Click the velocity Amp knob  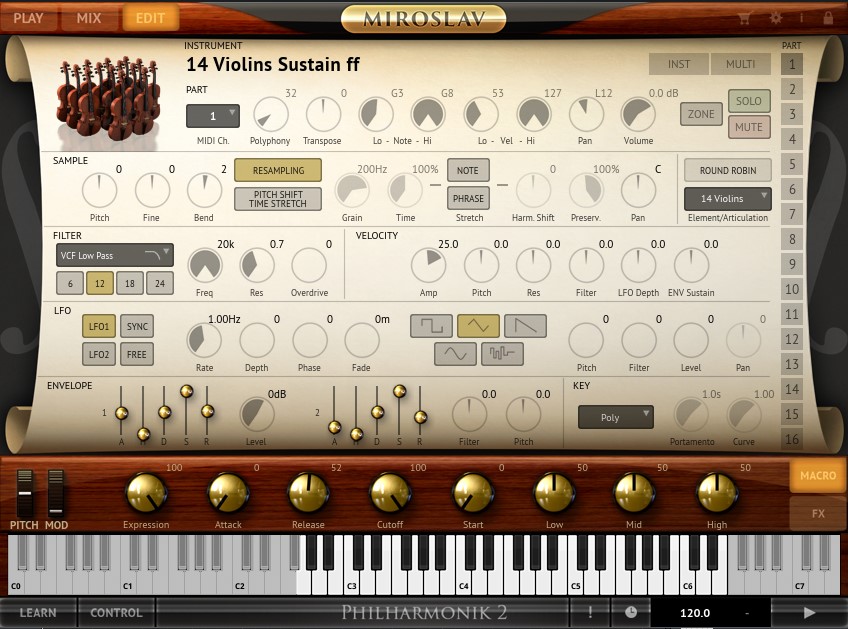click(x=428, y=266)
